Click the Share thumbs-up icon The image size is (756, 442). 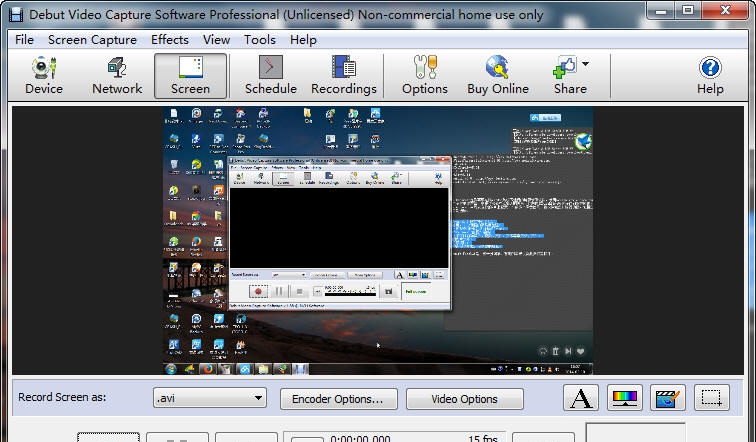coord(565,68)
